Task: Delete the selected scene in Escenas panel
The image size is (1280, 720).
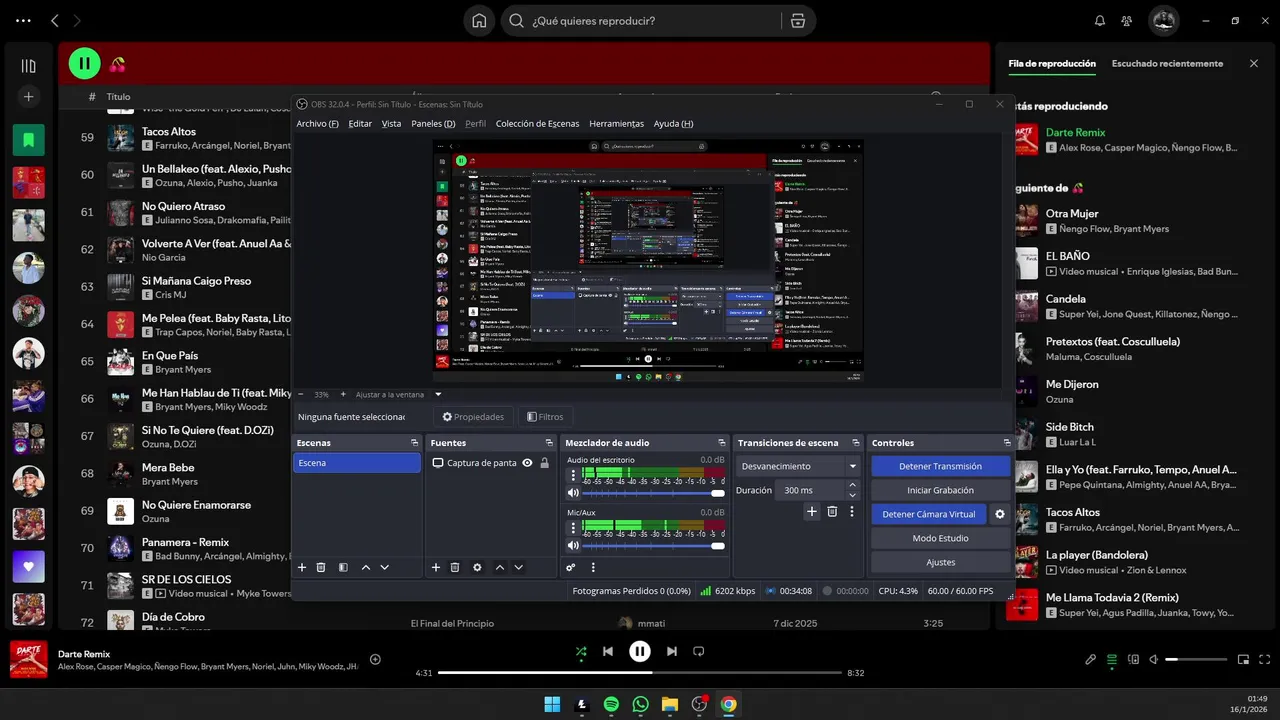Action: click(x=321, y=567)
